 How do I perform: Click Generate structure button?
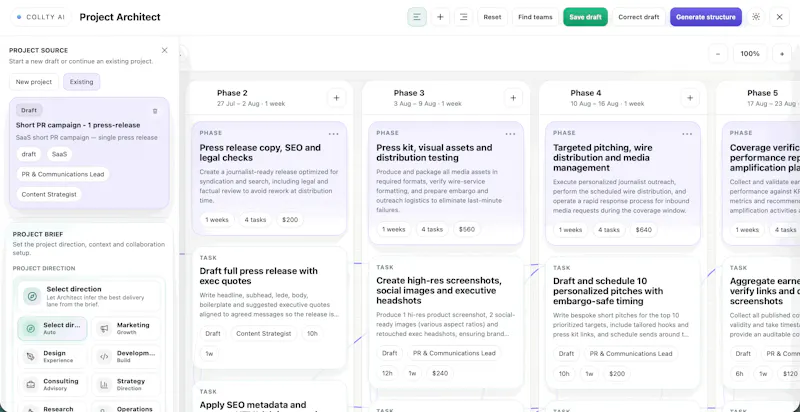(706, 17)
